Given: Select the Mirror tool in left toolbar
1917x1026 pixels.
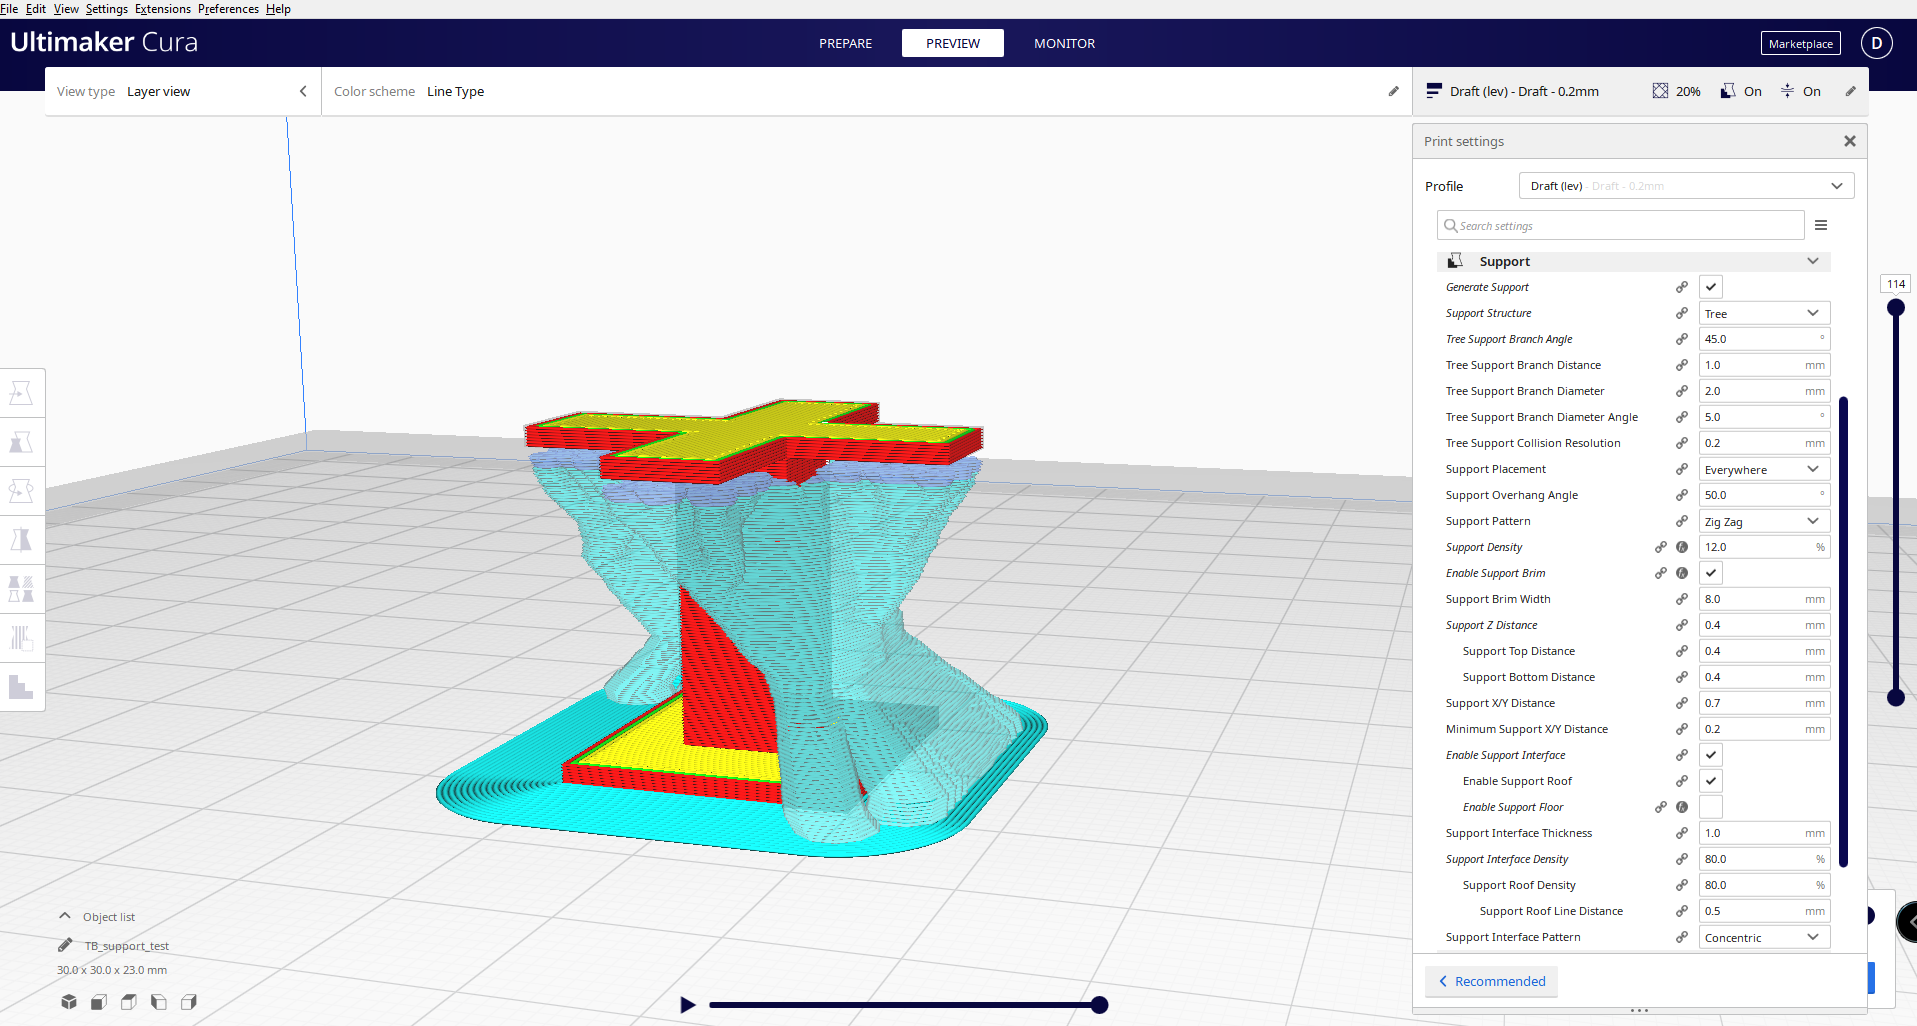Looking at the screenshot, I should (21, 540).
